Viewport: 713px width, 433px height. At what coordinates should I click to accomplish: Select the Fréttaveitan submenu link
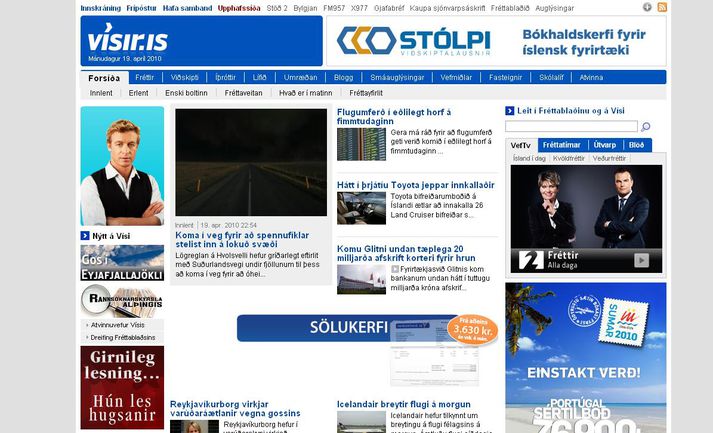pyautogui.click(x=243, y=93)
